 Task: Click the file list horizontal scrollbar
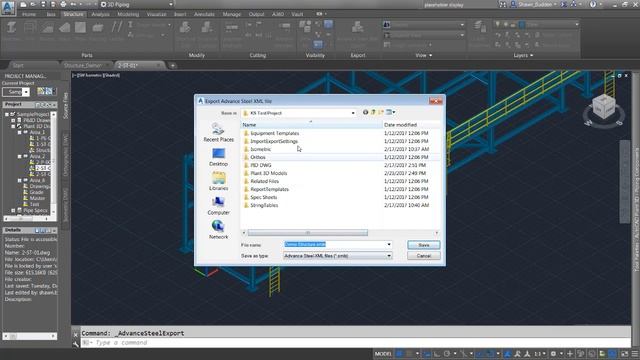[307, 233]
